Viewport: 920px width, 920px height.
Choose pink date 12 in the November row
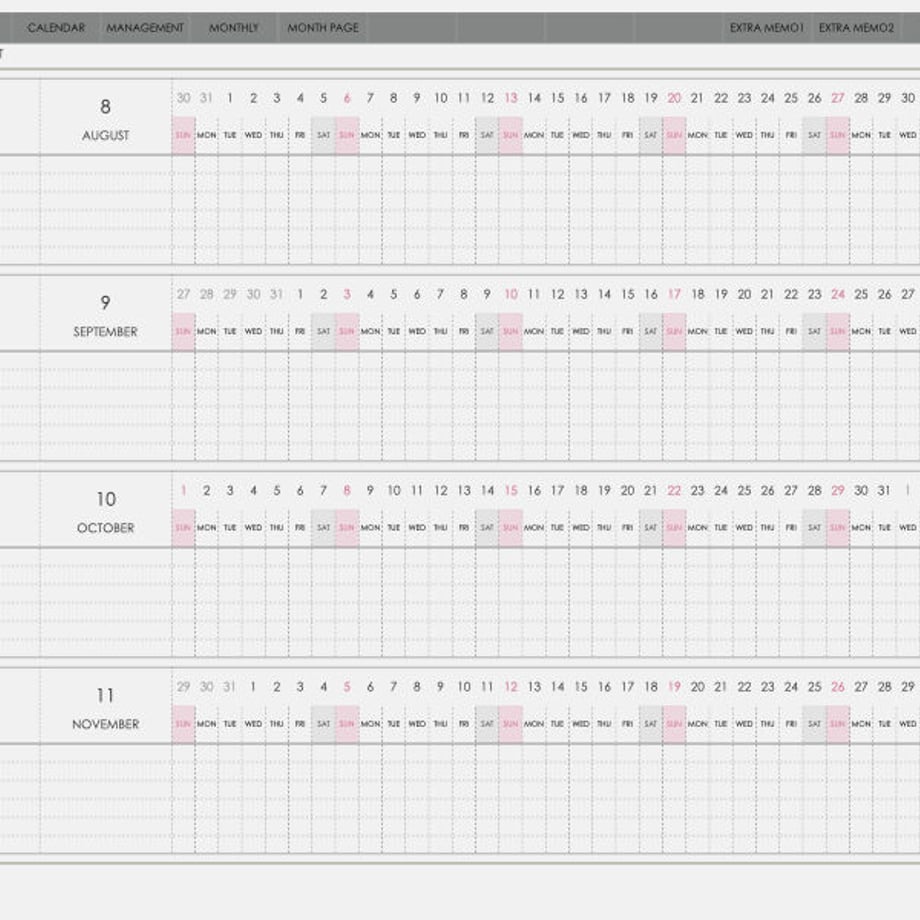point(511,687)
